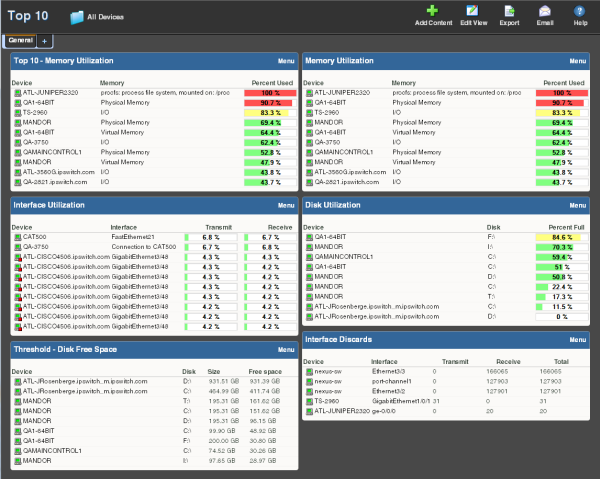Click 6.8 % receive bar for QA-3750
Screen dimensions: 600x479
pos(270,248)
